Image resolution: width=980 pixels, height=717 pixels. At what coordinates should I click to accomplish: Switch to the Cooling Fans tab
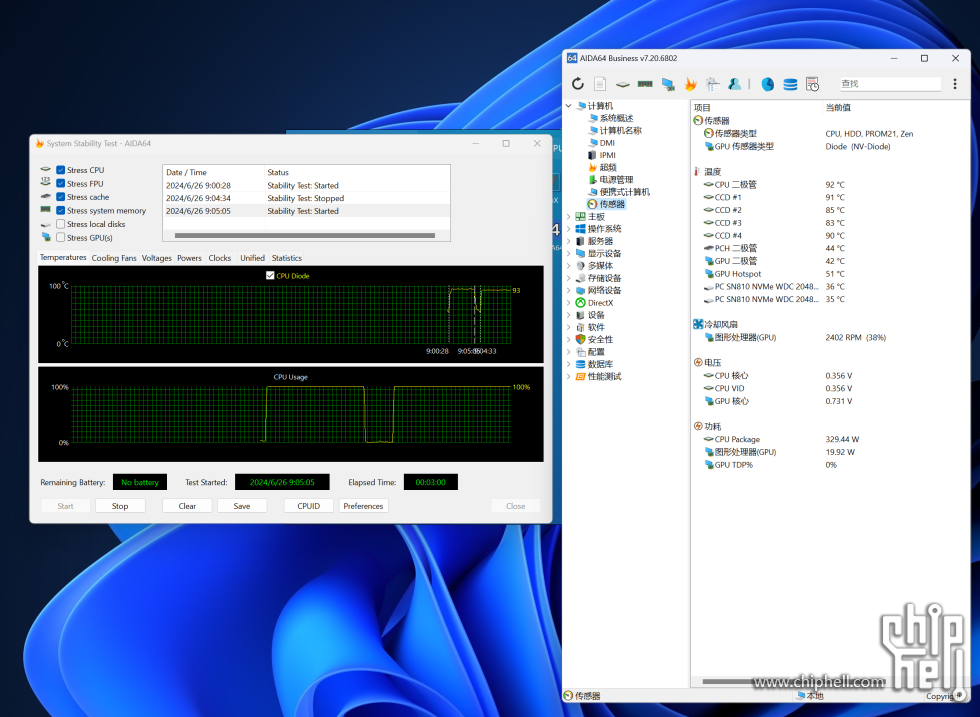pyautogui.click(x=114, y=258)
